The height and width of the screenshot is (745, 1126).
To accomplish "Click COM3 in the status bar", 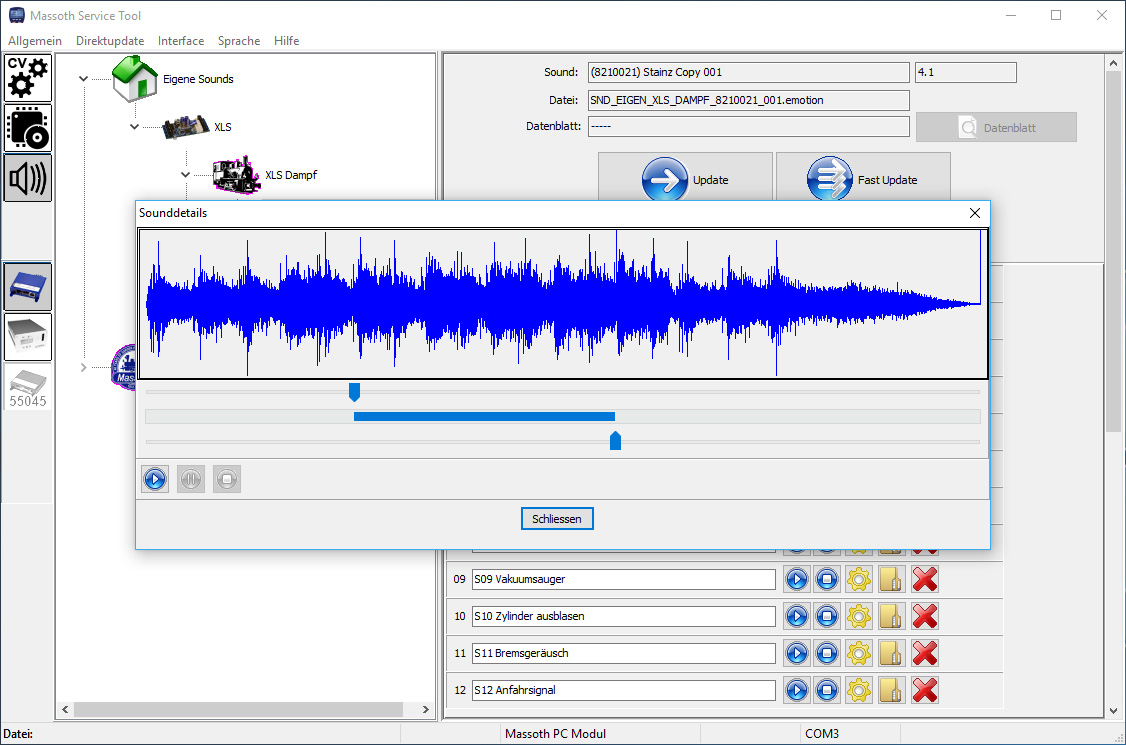I will (x=822, y=734).
